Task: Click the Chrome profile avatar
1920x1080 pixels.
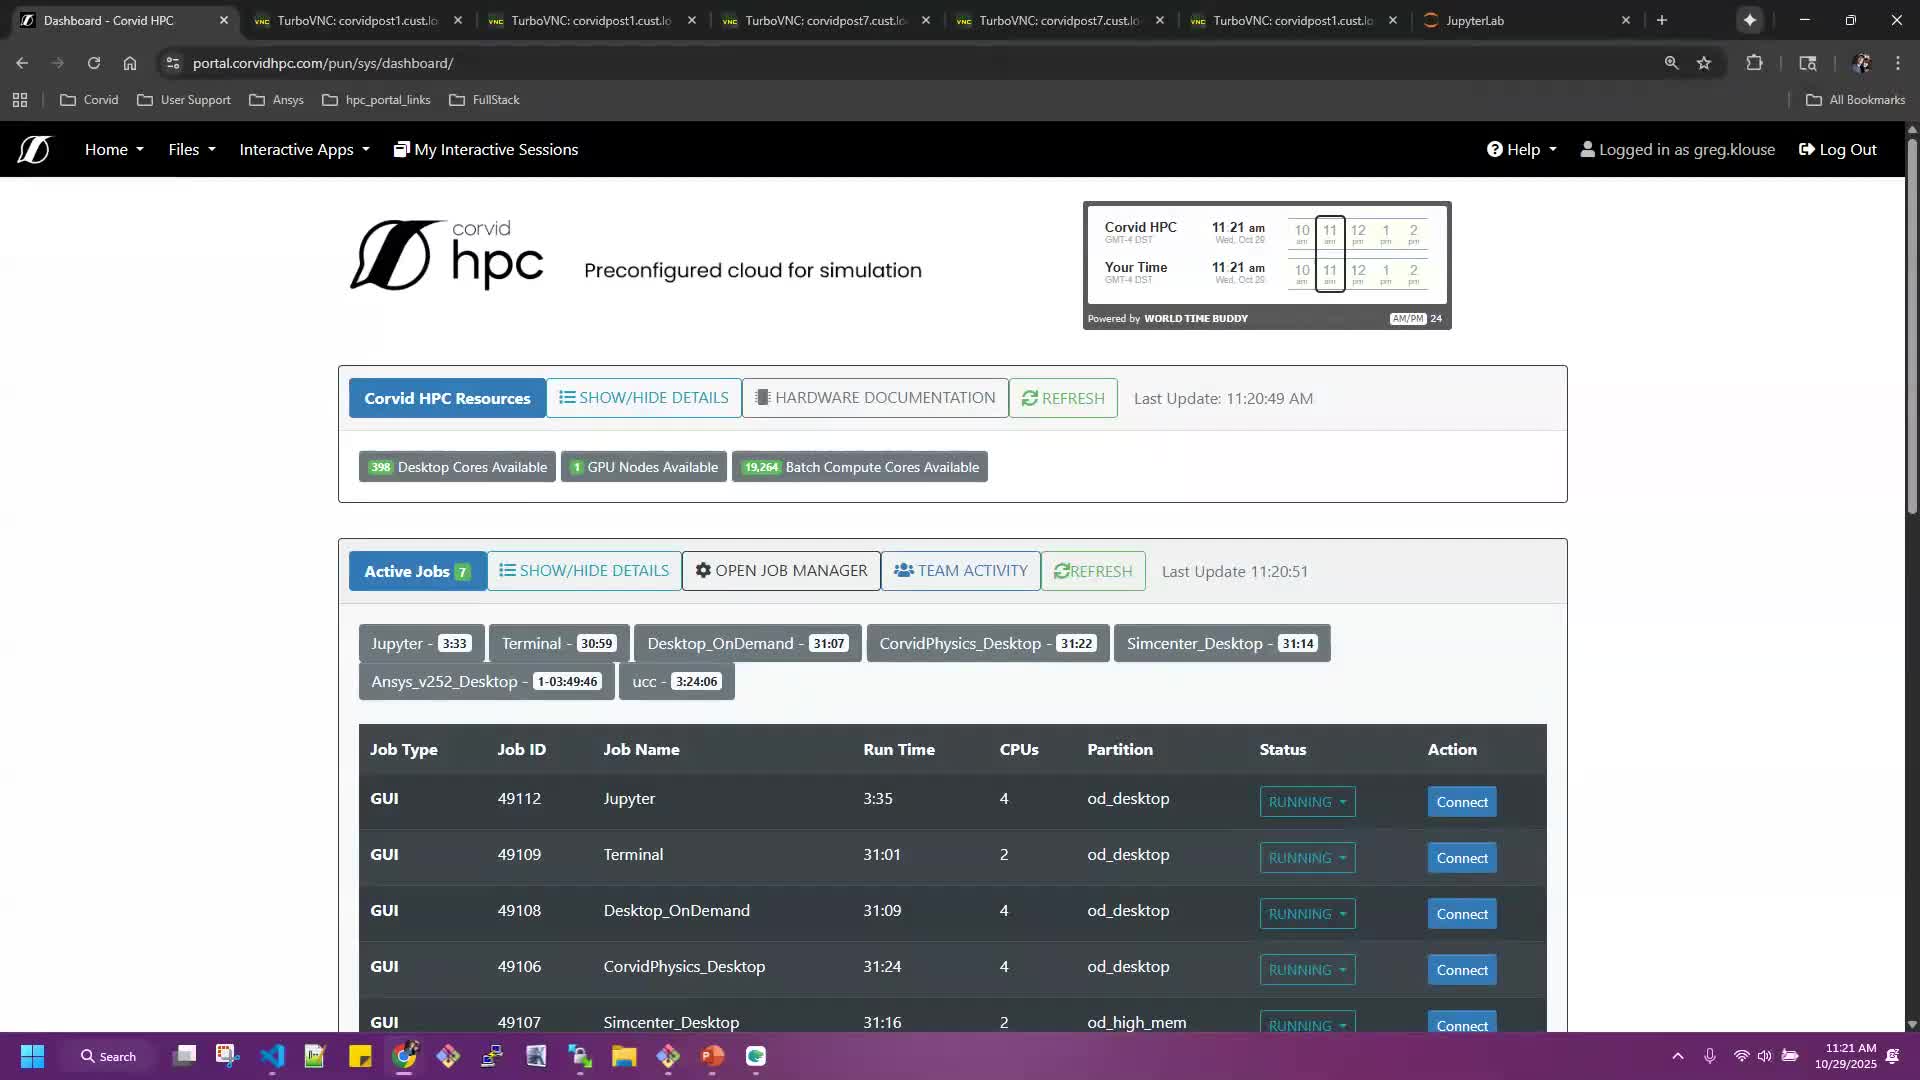Action: 1861,63
